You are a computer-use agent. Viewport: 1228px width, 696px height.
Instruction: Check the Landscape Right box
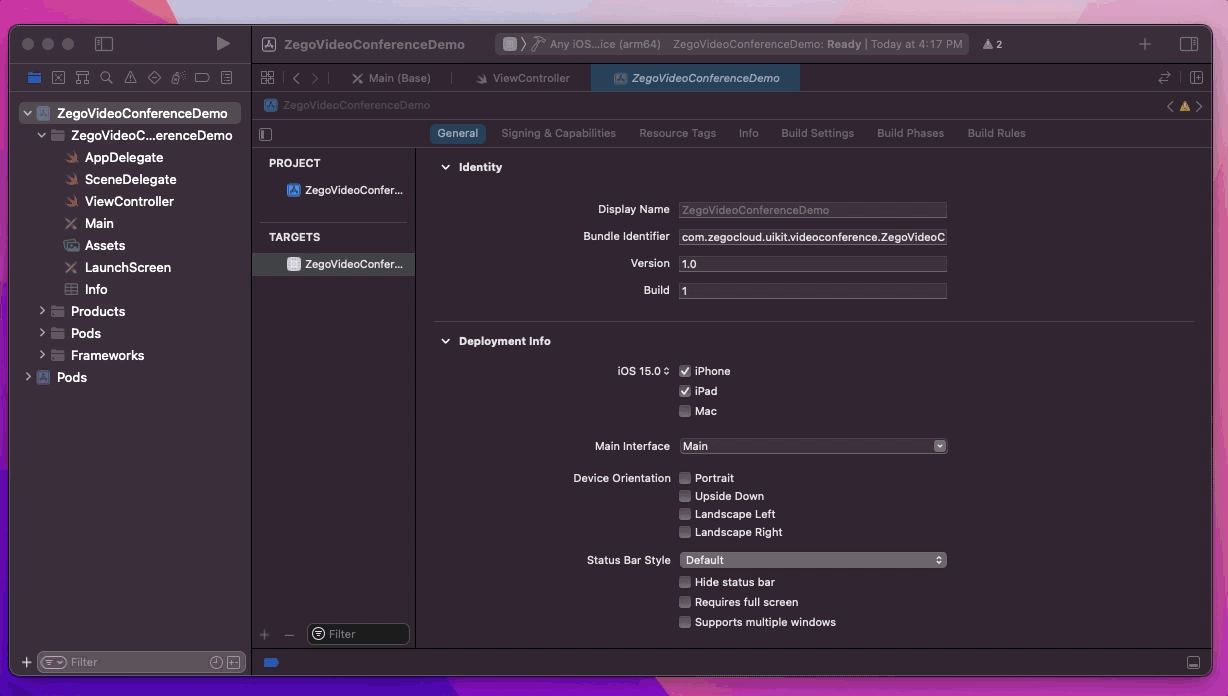(685, 532)
